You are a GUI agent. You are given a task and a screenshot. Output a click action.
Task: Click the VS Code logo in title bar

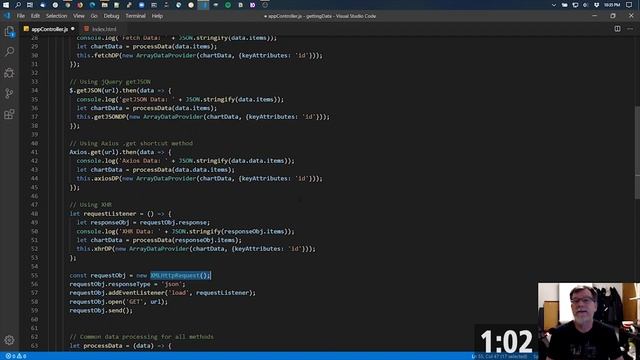click(7, 16)
